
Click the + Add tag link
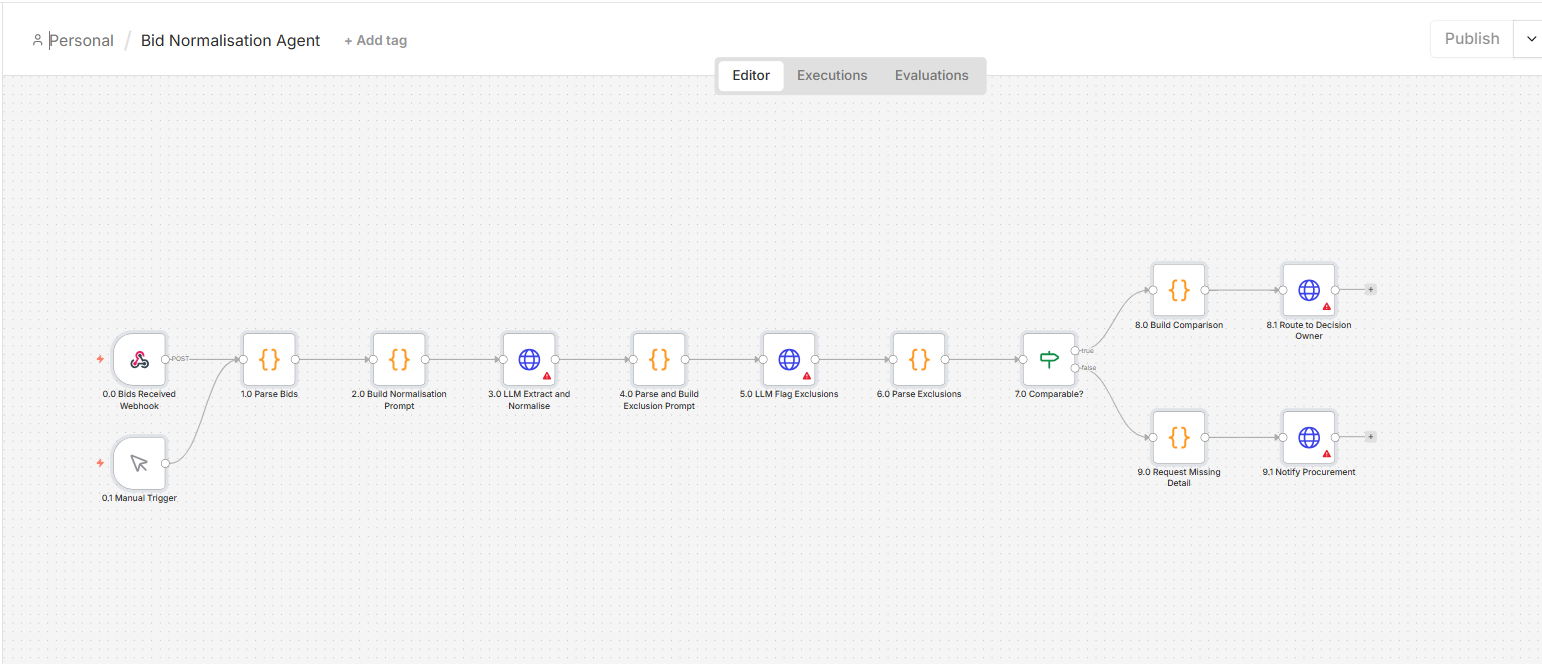(x=376, y=41)
